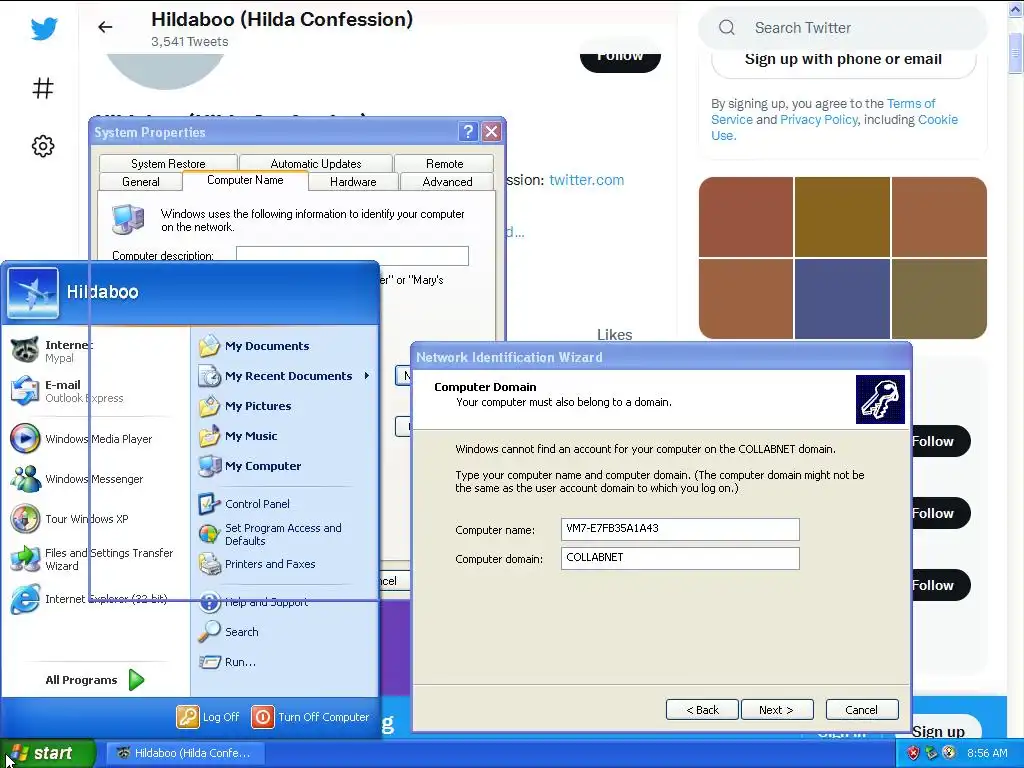Click the red security shield tray icon
Viewport: 1024px width, 768px height.
(912, 753)
